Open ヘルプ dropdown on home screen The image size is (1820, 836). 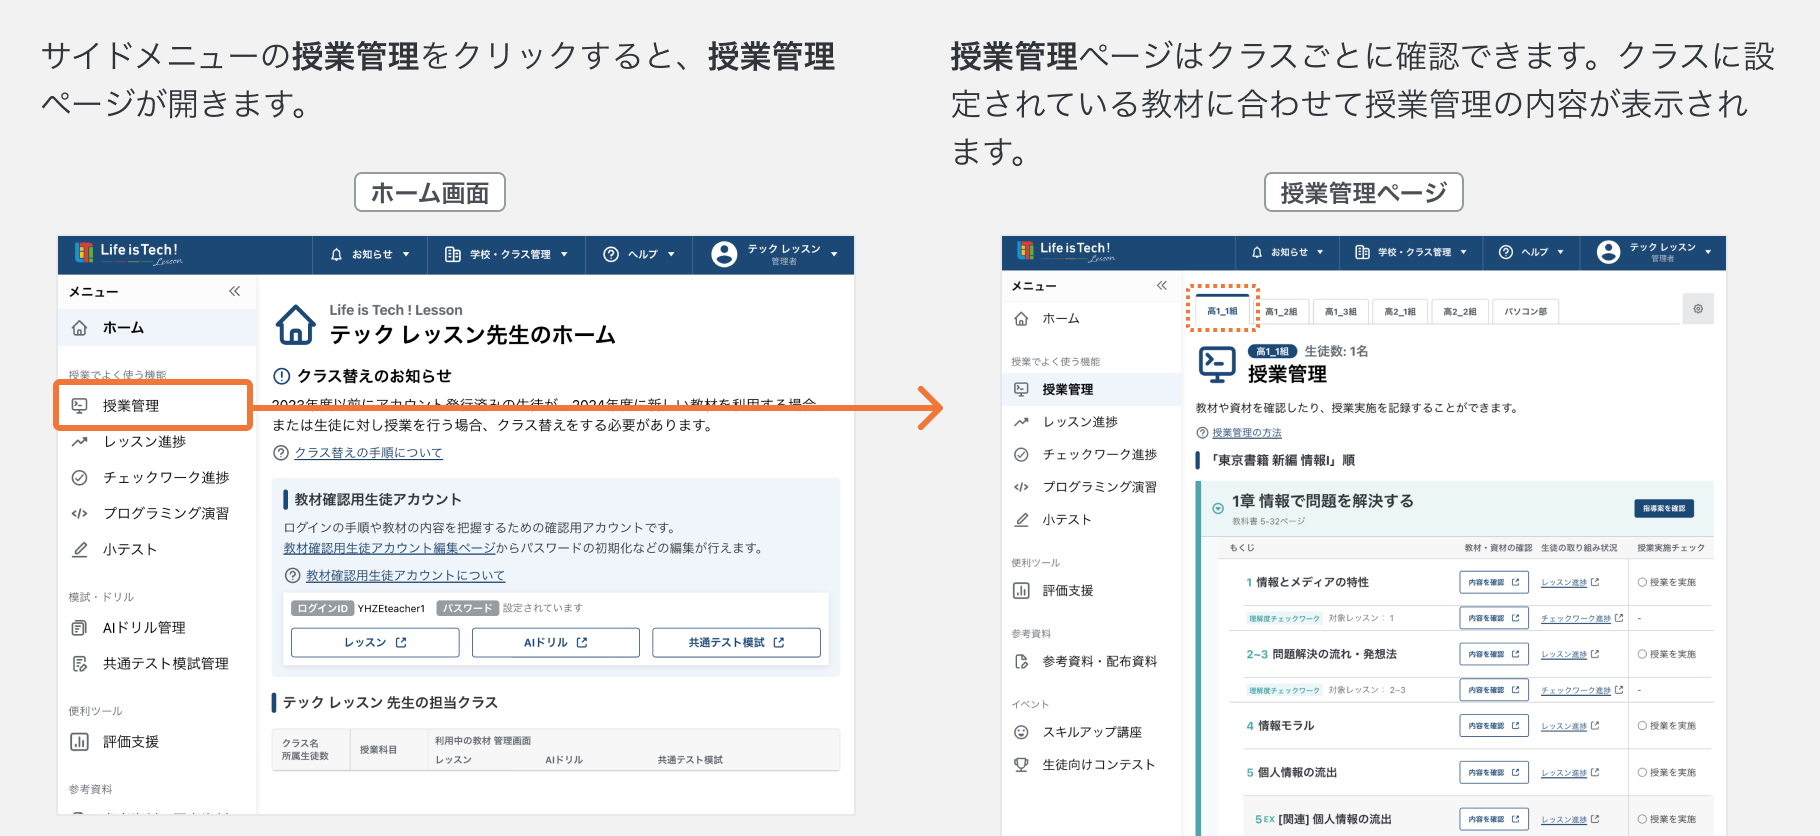tap(639, 254)
